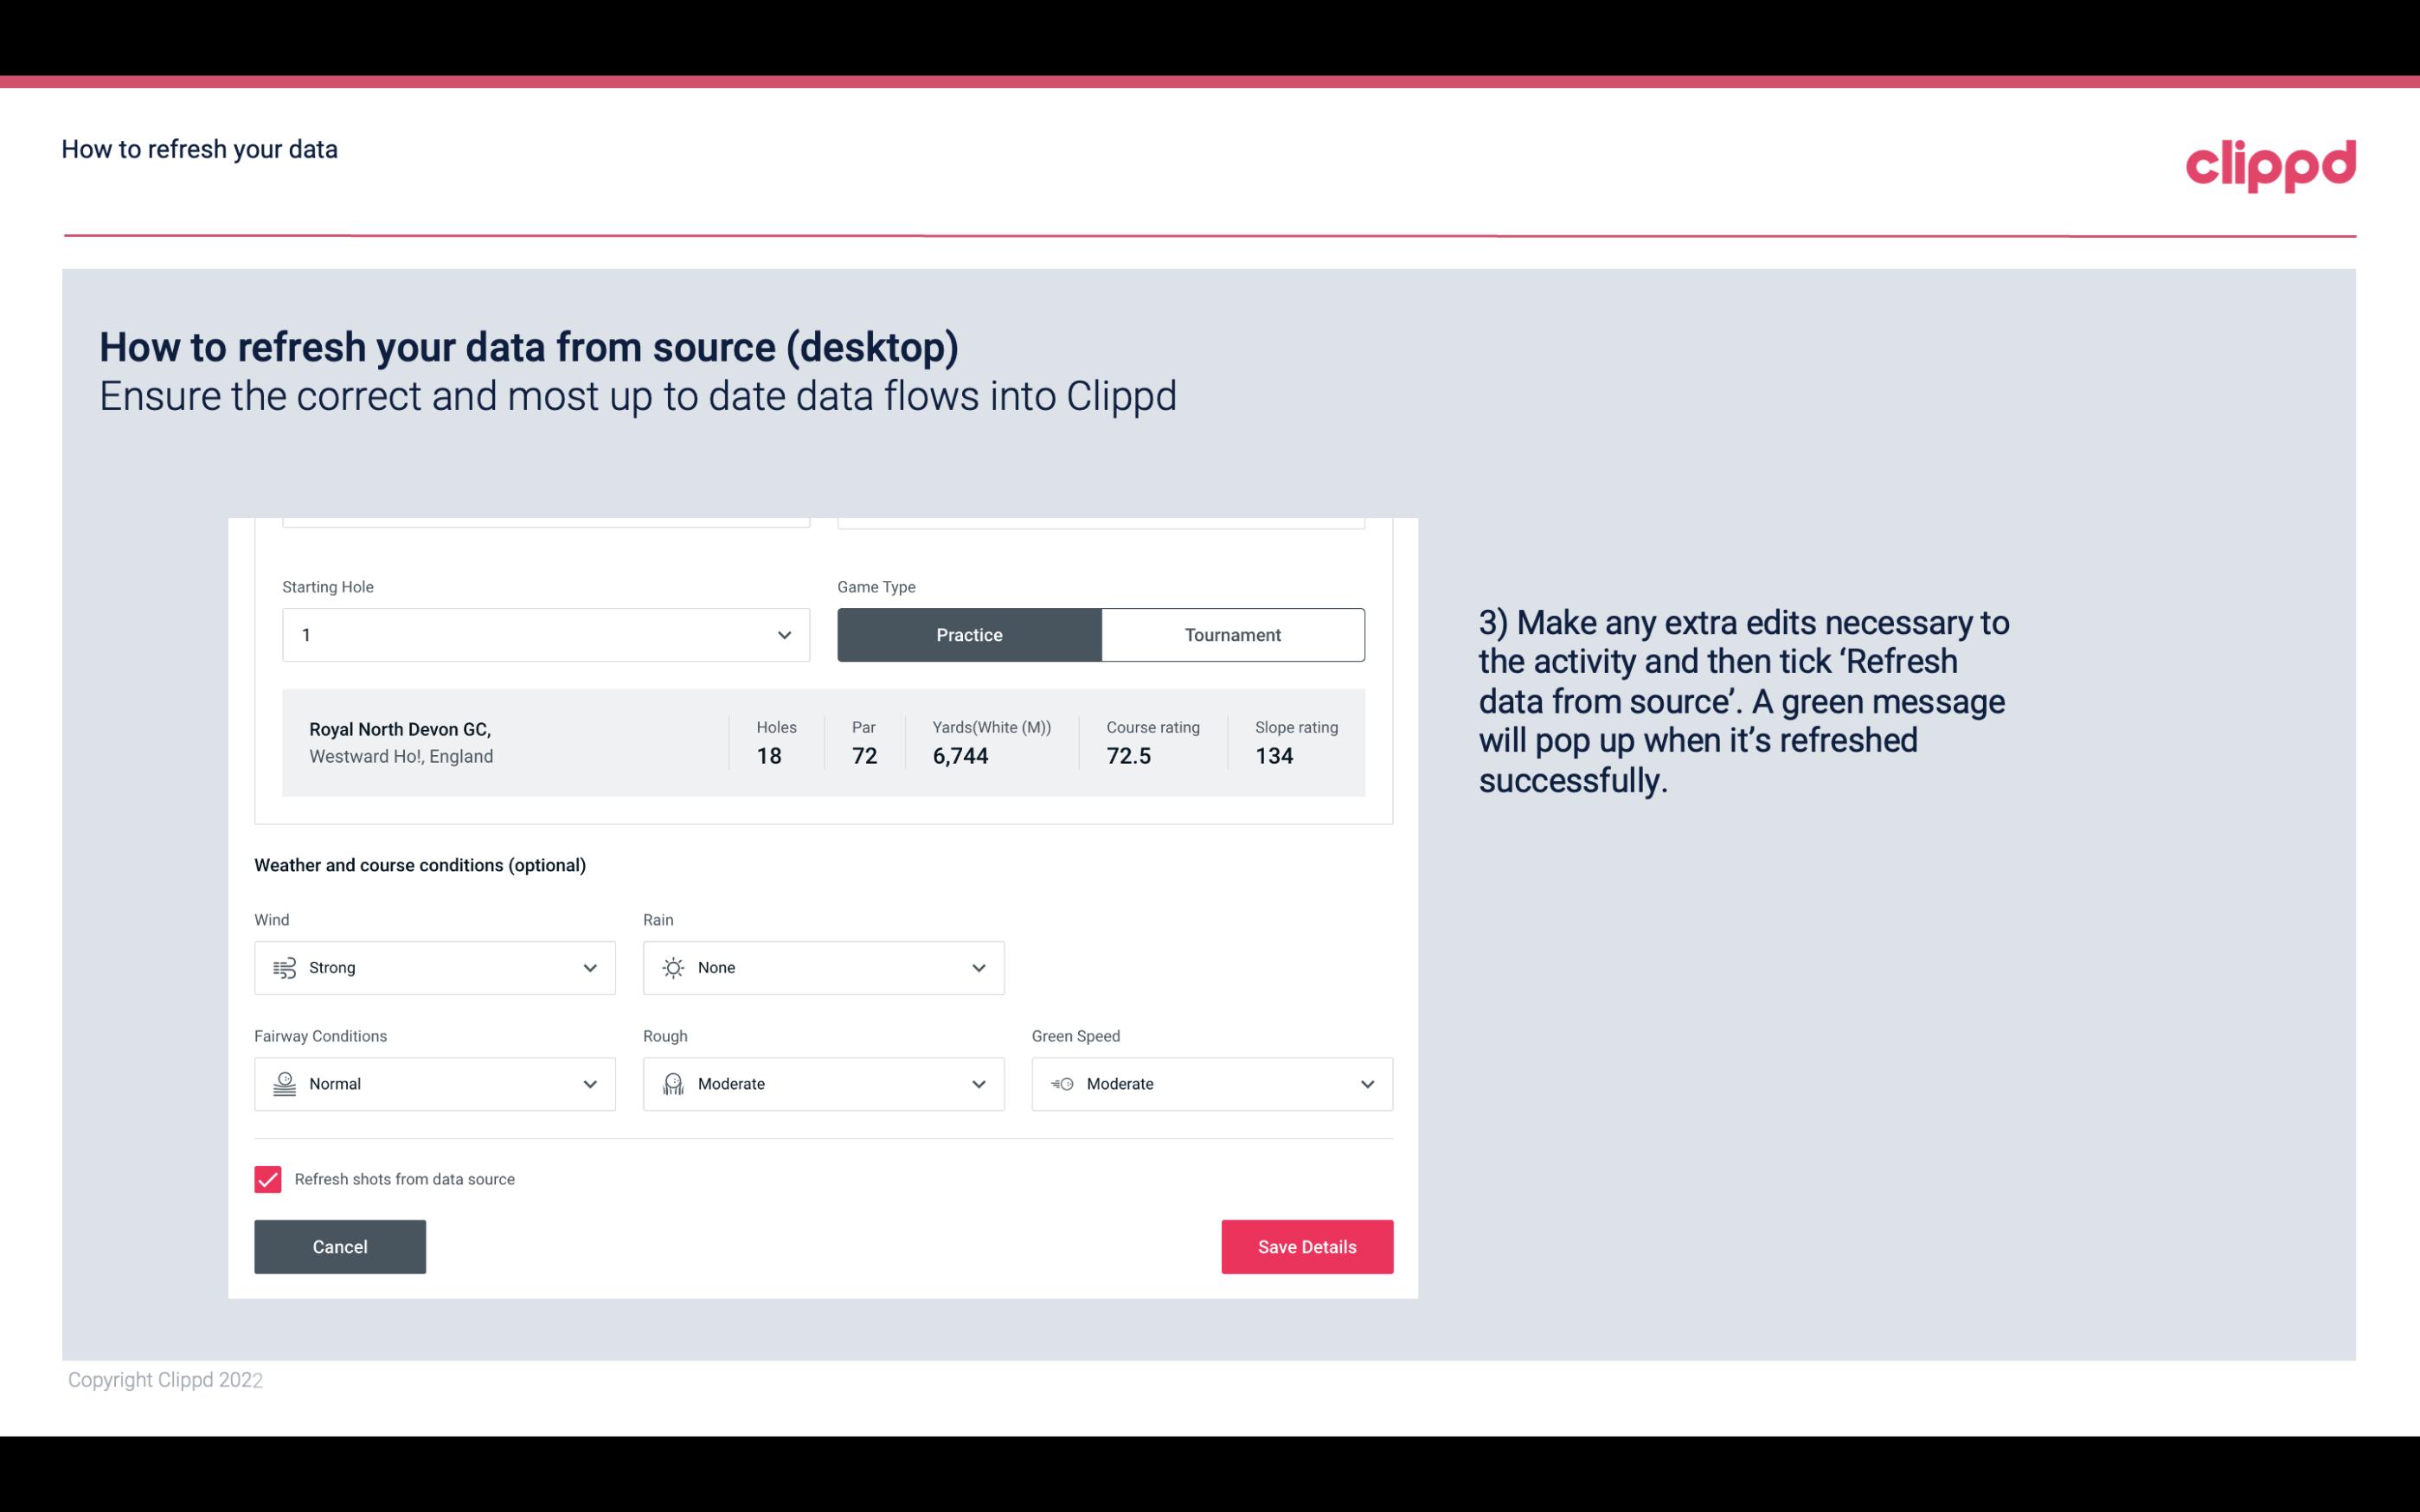Click the fairway conditions icon
This screenshot has height=1512, width=2420.
(282, 1084)
